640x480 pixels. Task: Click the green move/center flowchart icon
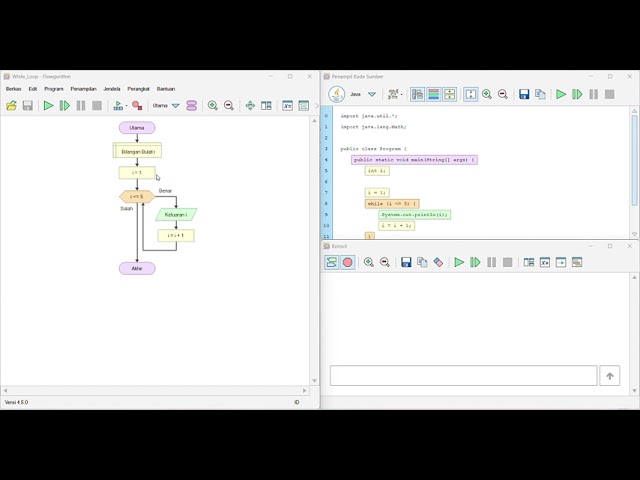pos(250,106)
